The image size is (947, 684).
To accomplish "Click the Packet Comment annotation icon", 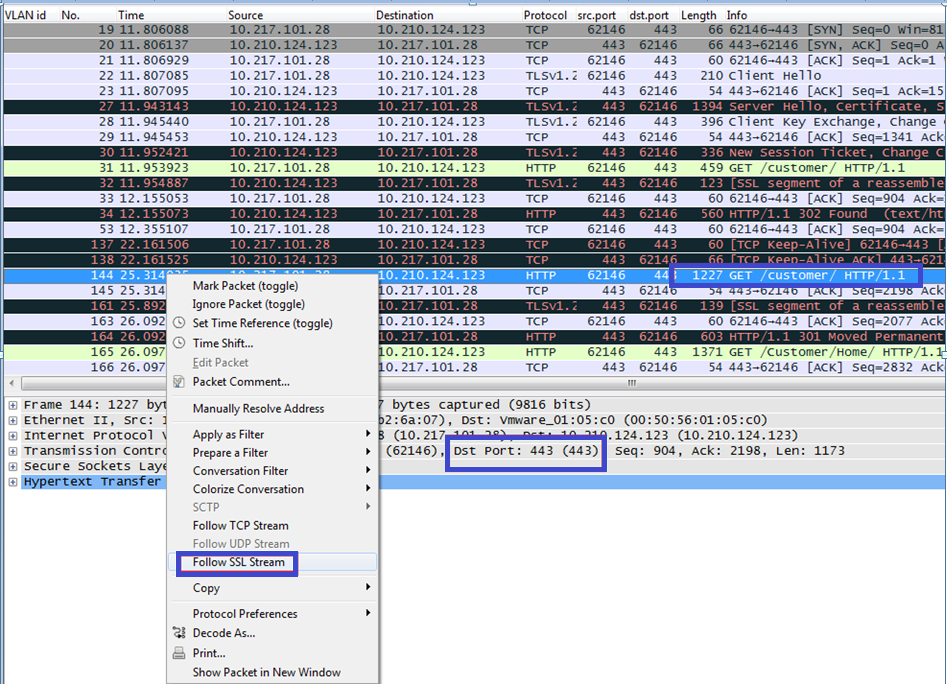I will click(180, 381).
